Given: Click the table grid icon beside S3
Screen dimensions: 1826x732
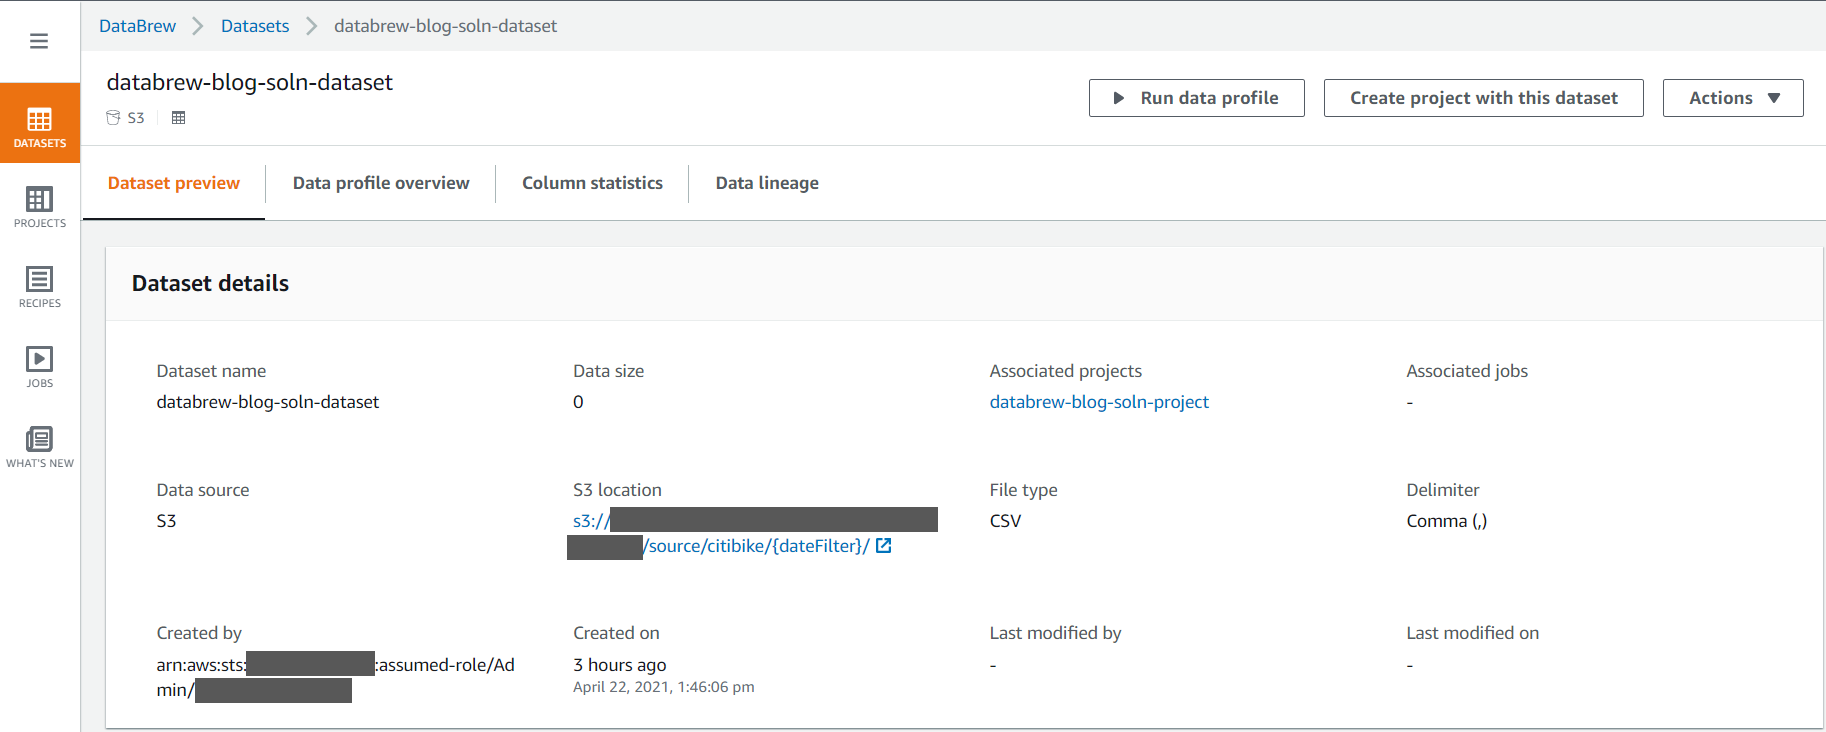Looking at the screenshot, I should point(179,118).
